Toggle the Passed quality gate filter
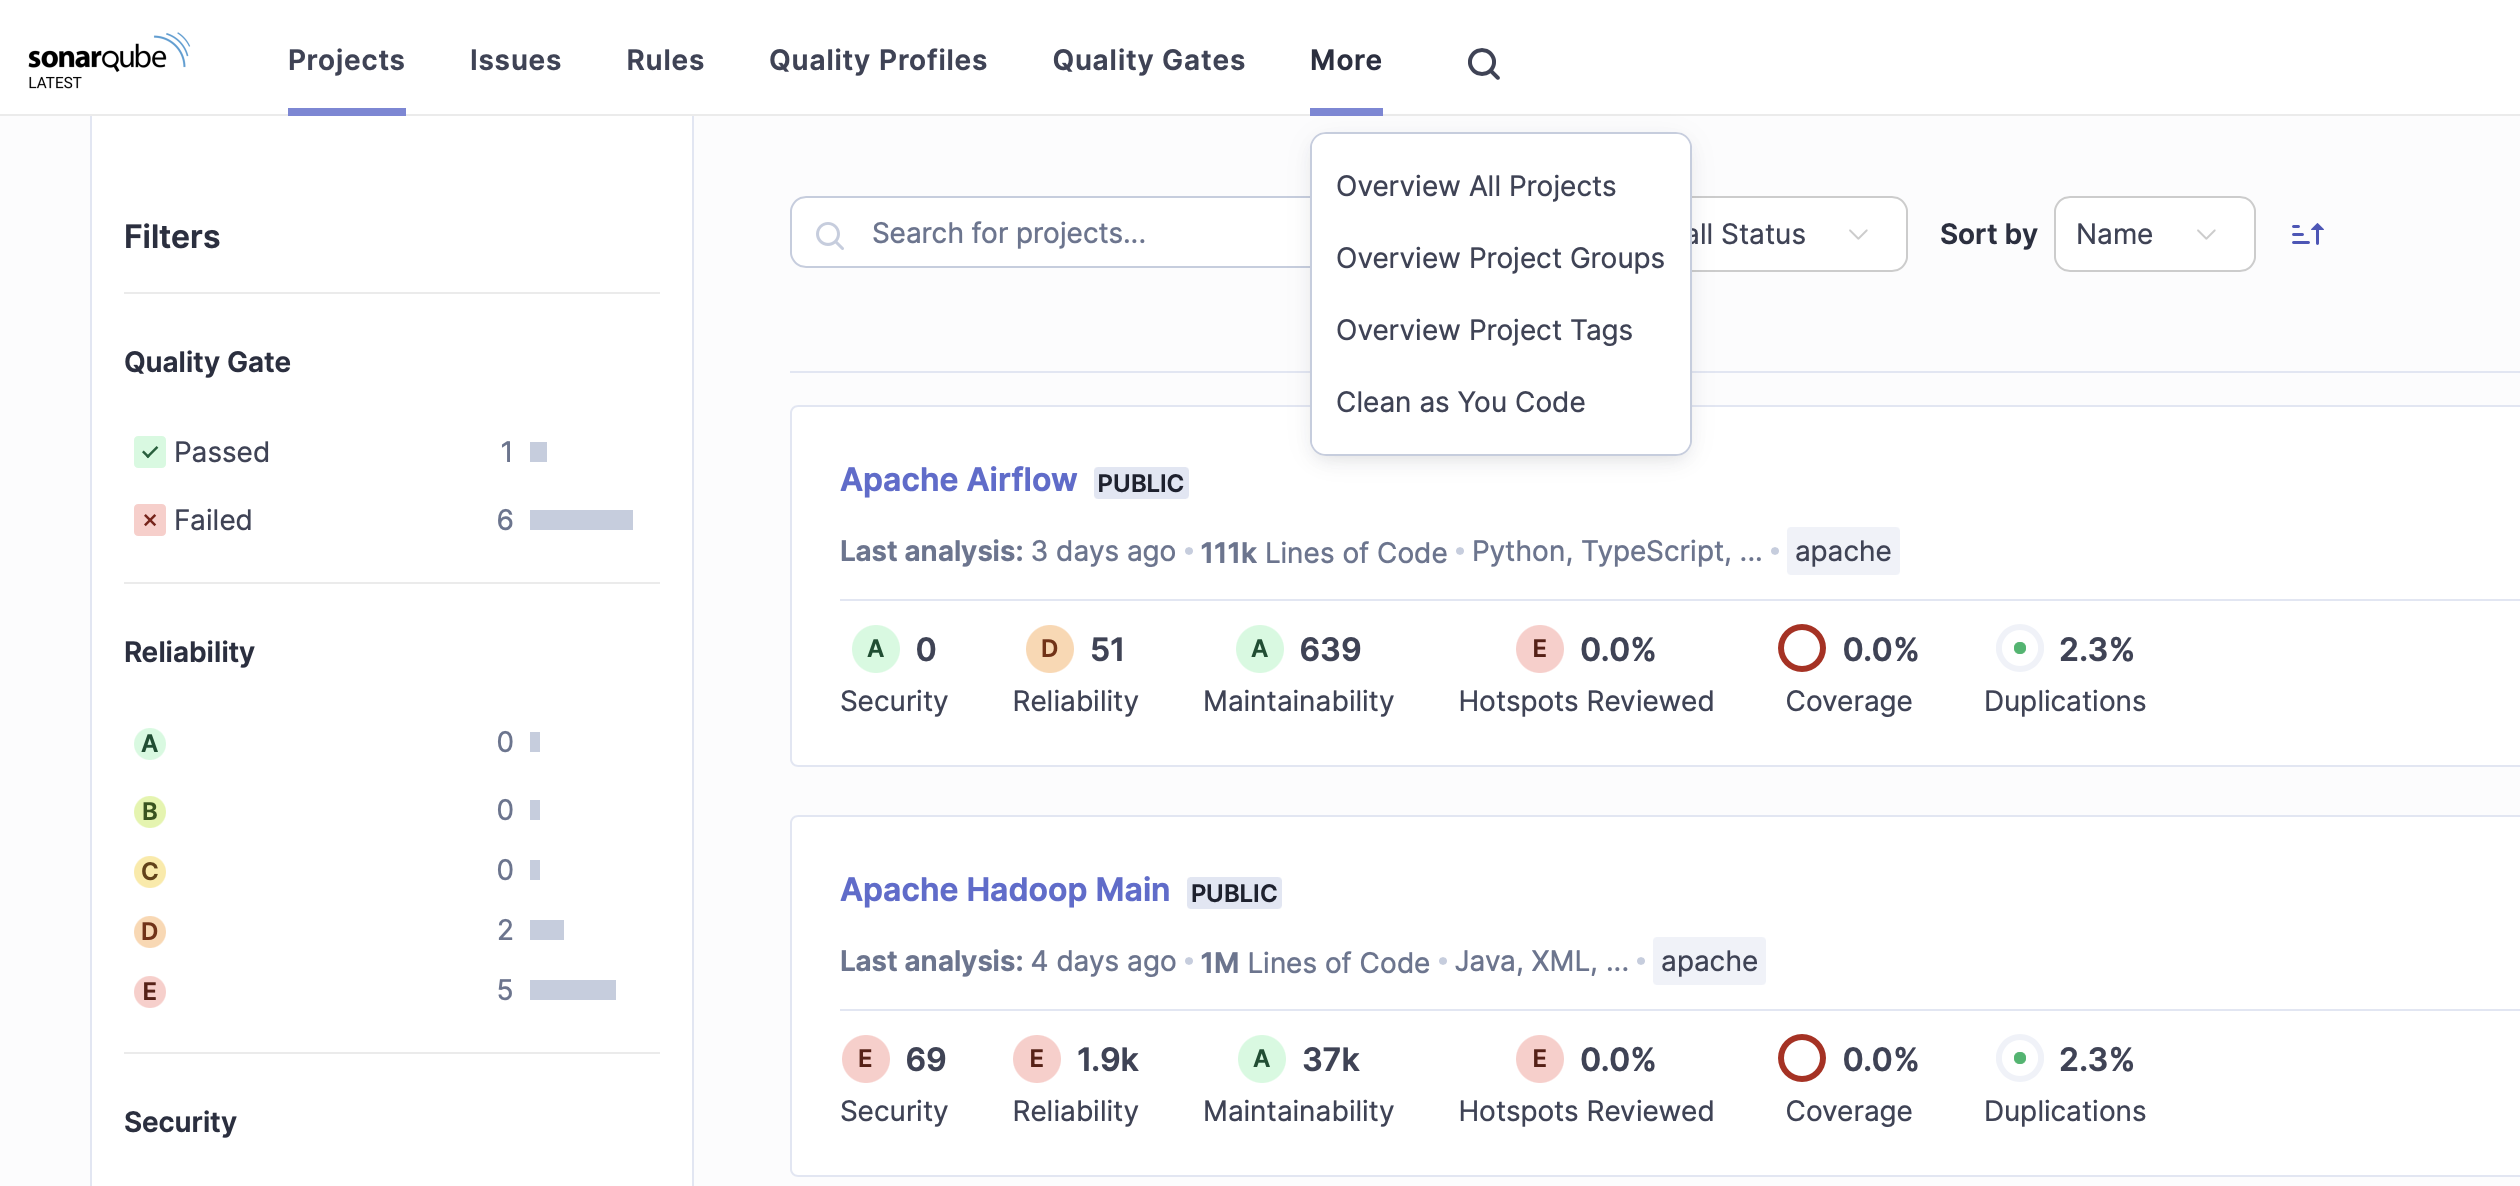This screenshot has width=2520, height=1186. pyautogui.click(x=202, y=452)
